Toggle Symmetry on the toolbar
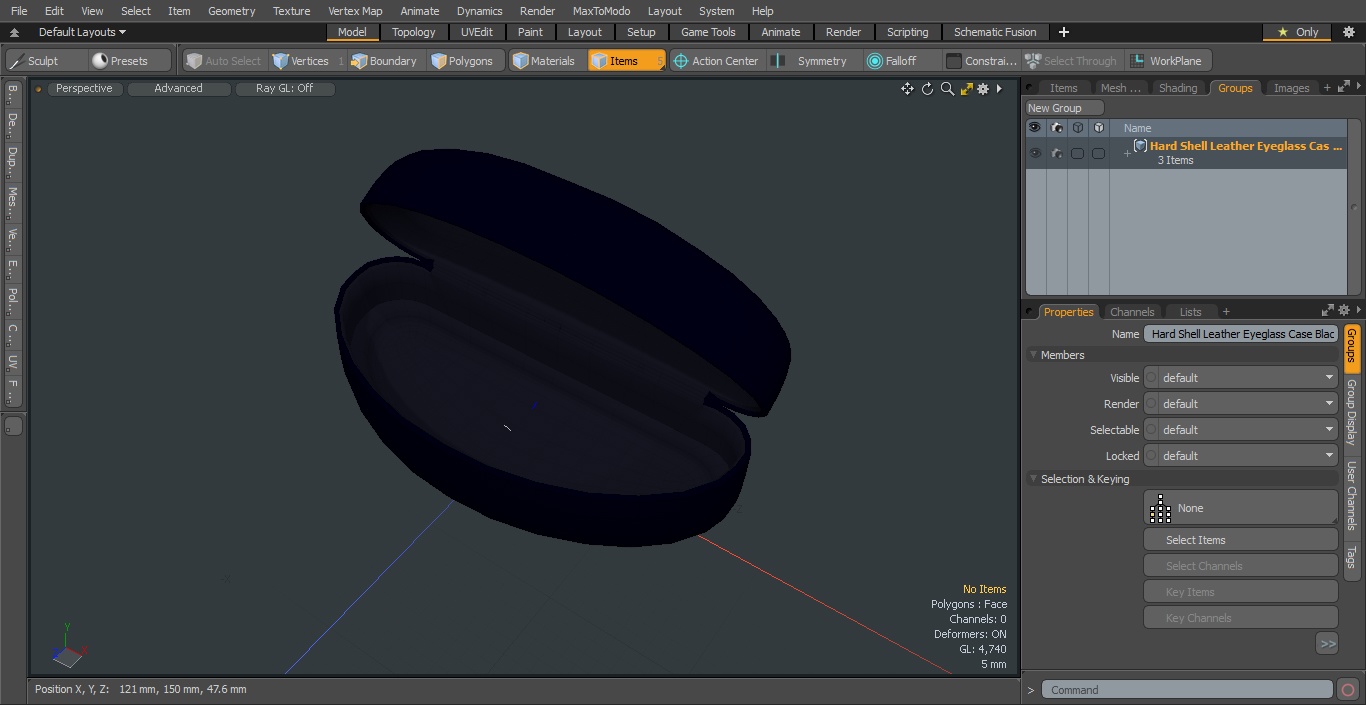 pos(812,61)
